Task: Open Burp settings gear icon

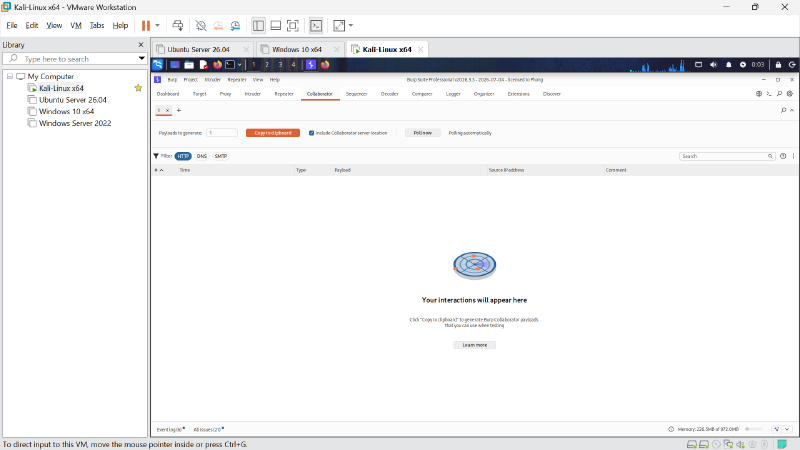Action: tap(790, 94)
